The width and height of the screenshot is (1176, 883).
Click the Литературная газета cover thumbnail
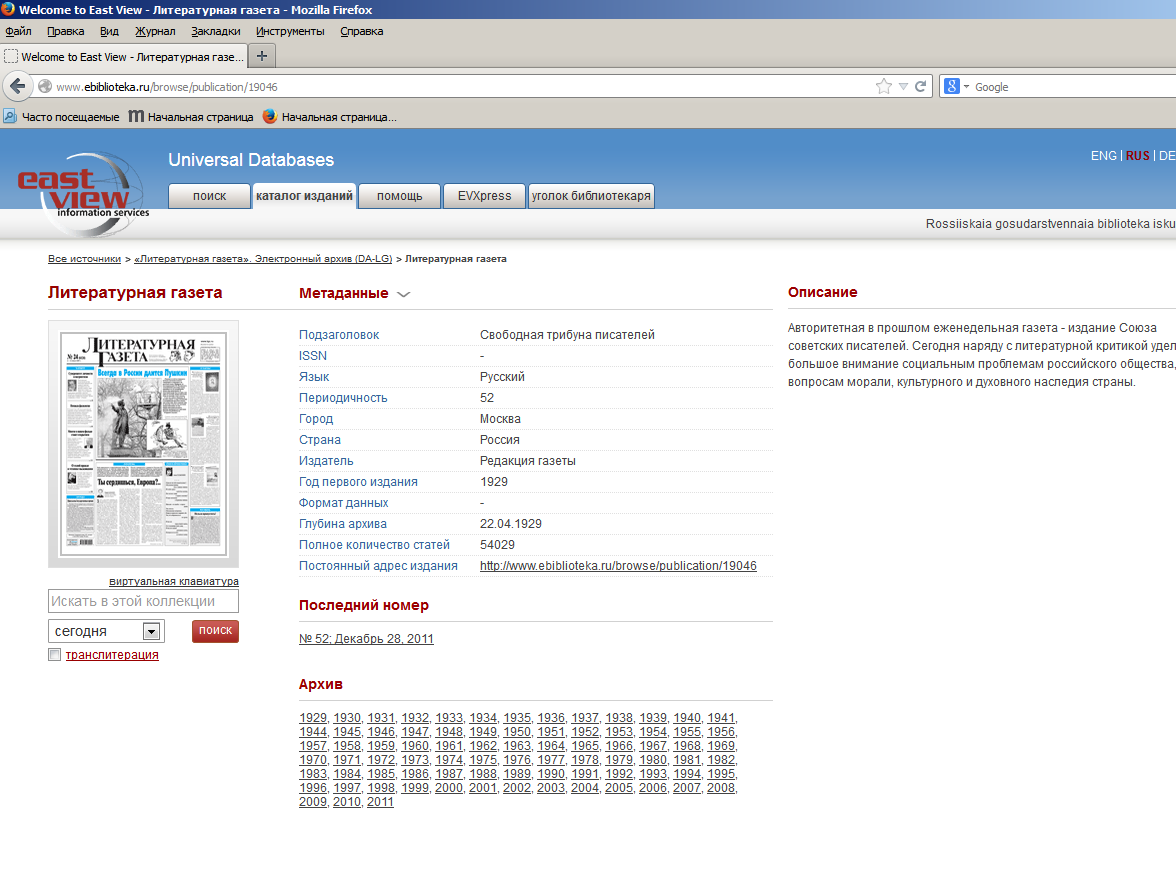143,444
